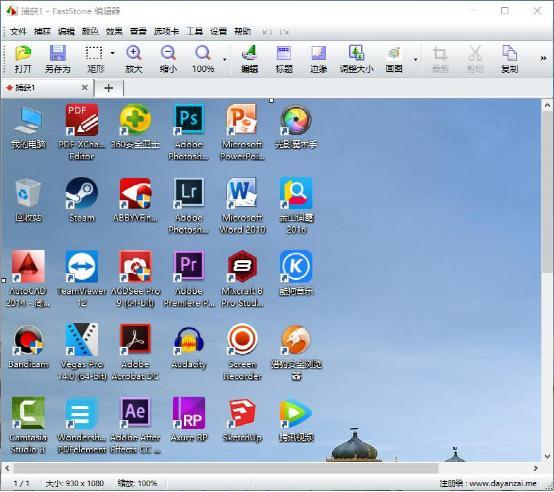Viewport: 554px width, 492px height.
Task: Click the Screen Recorder icon
Action: coord(242,339)
